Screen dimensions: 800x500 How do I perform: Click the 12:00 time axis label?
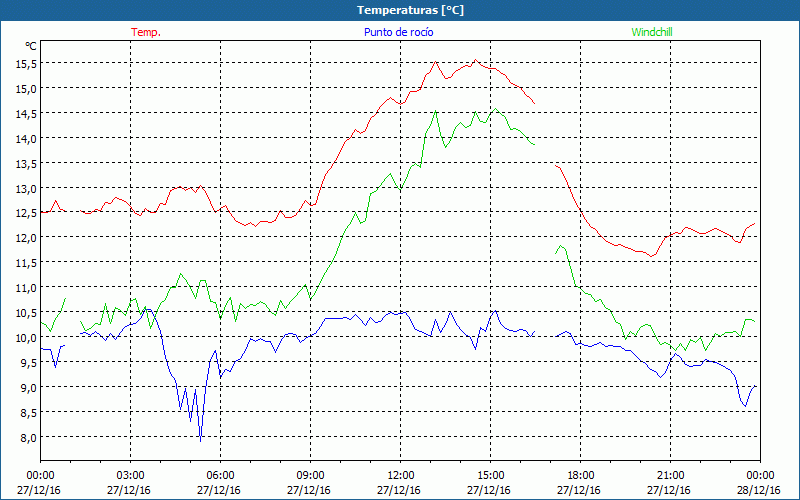coord(401,476)
